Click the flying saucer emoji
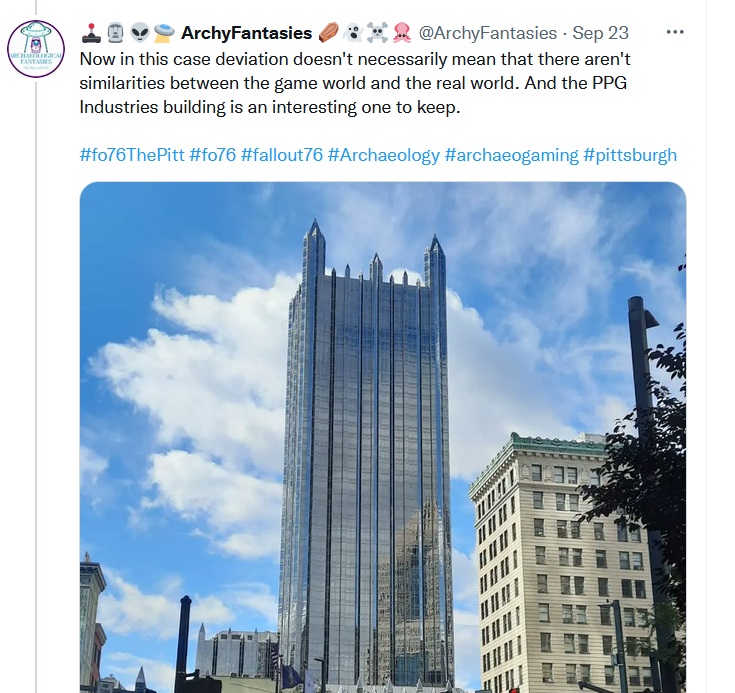Image resolution: width=735 pixels, height=693 pixels. point(164,32)
